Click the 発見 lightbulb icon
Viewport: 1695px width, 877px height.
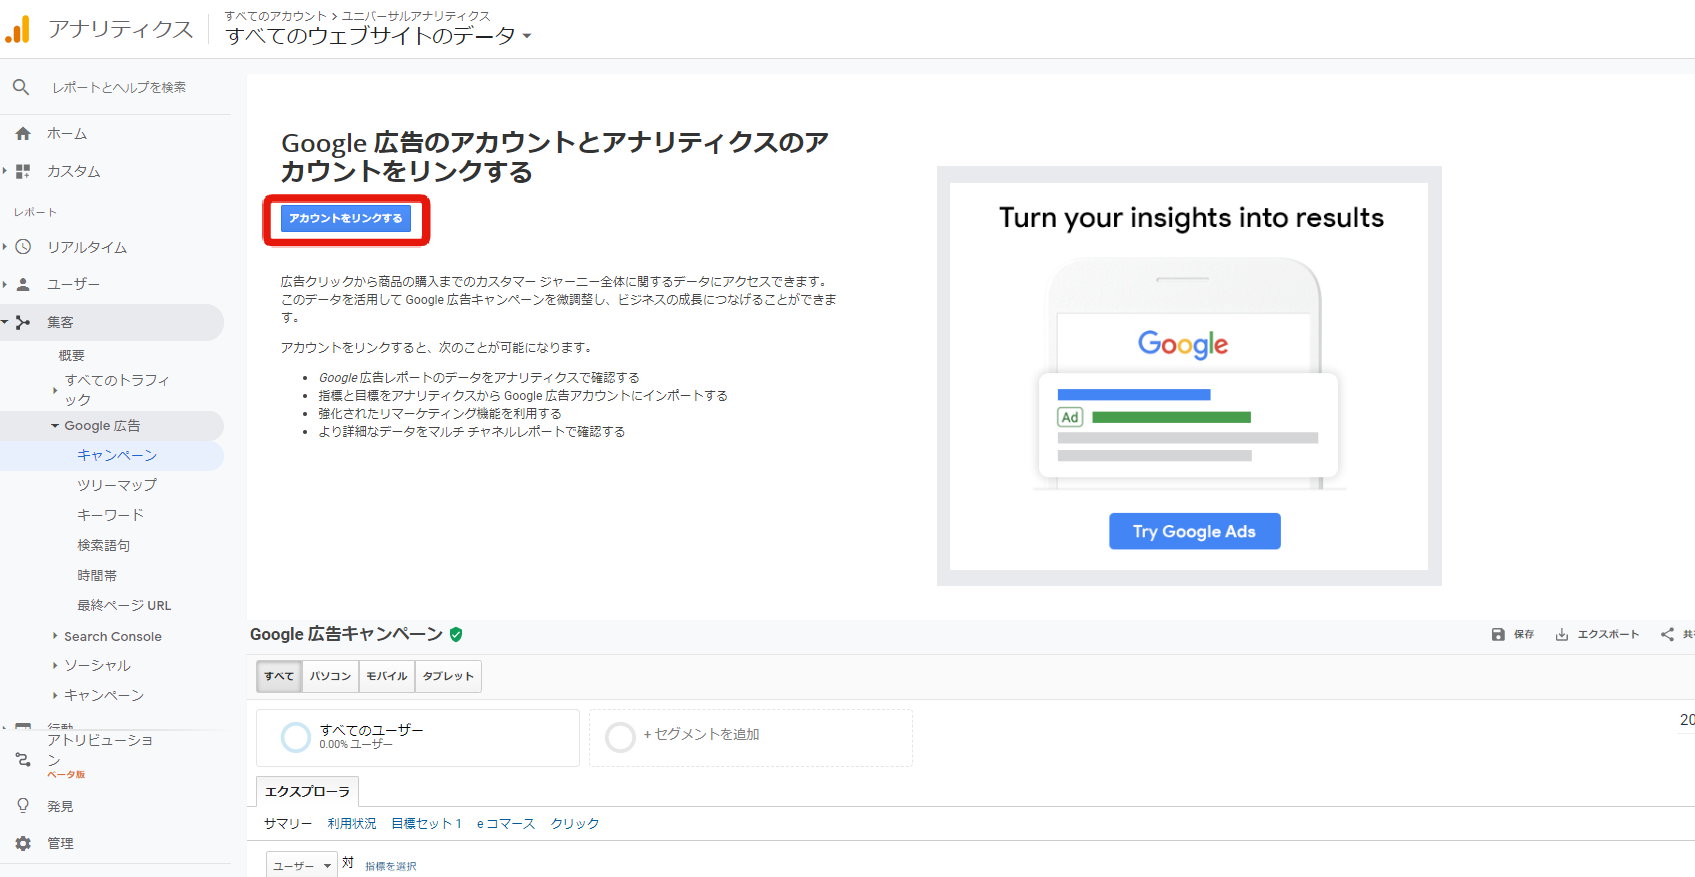pos(23,806)
